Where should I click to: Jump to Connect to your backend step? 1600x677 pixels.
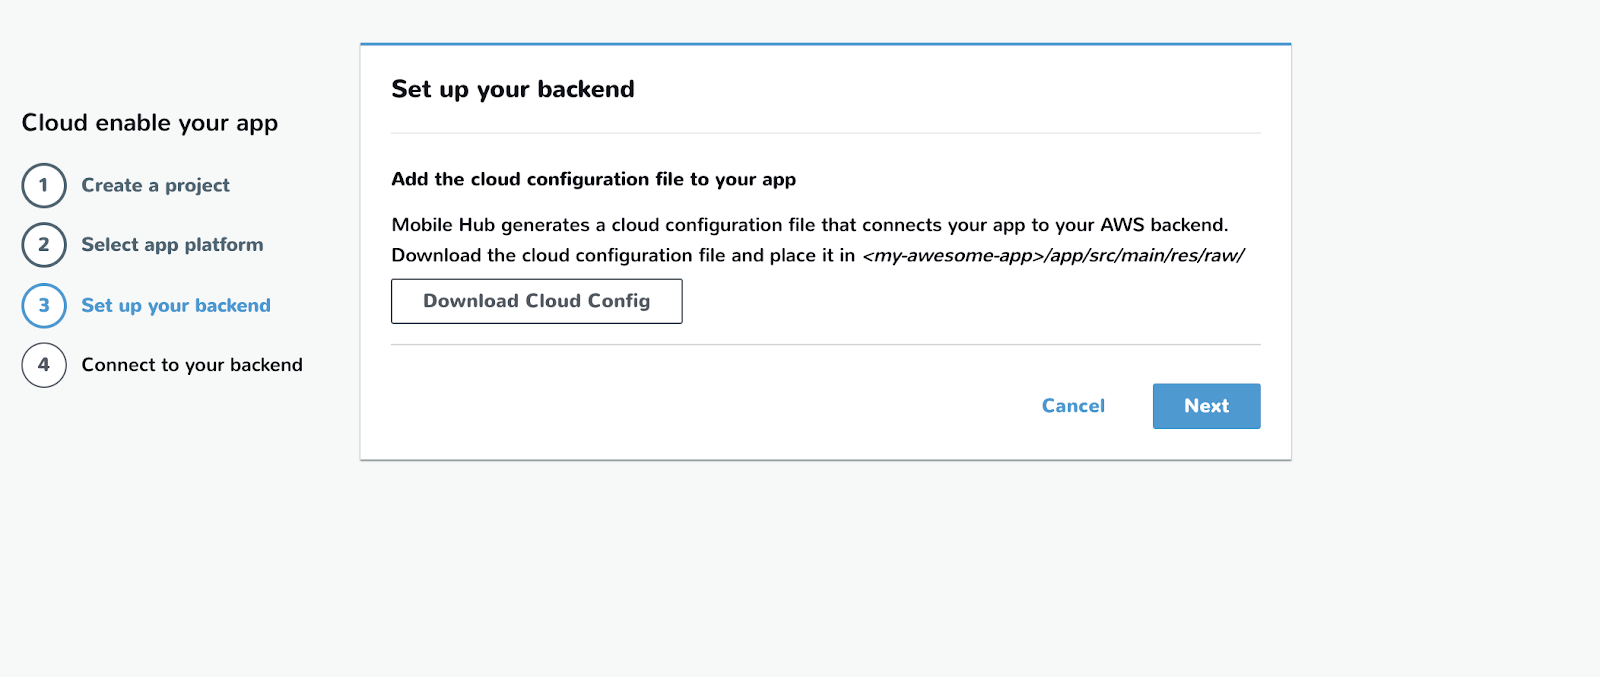tap(192, 365)
